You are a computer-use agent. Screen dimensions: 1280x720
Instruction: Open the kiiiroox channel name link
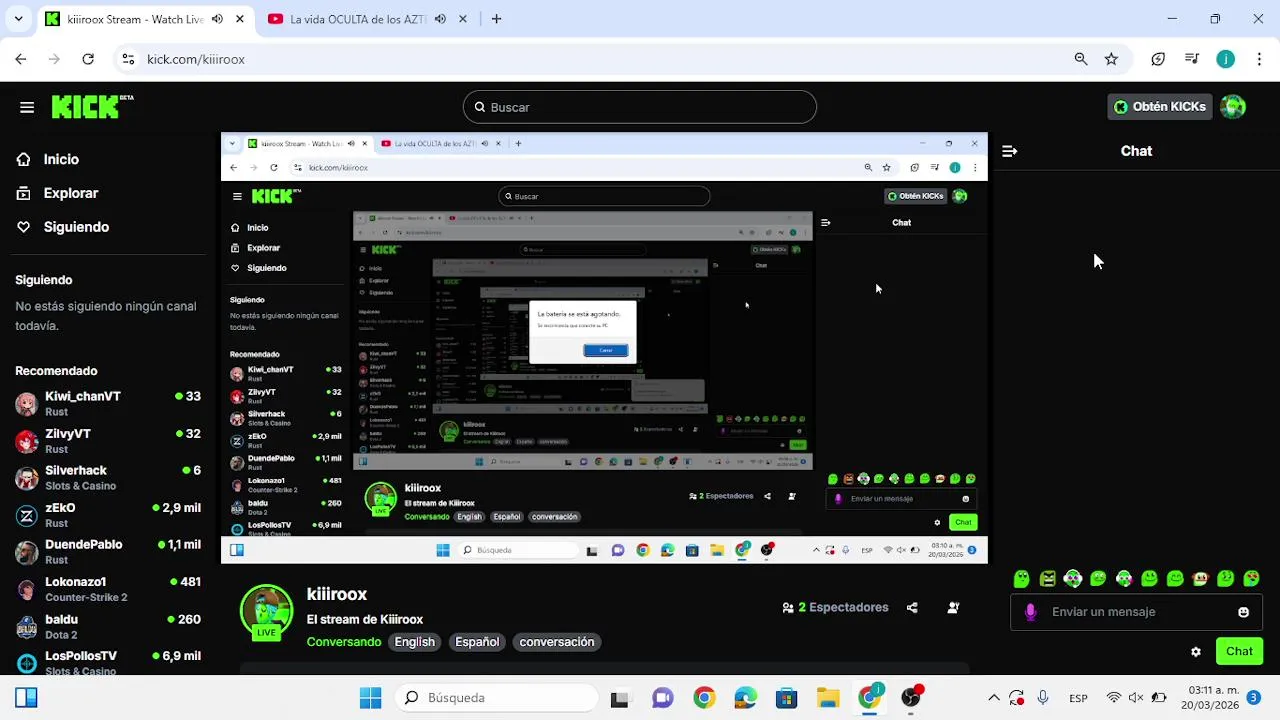pyautogui.click(x=337, y=594)
